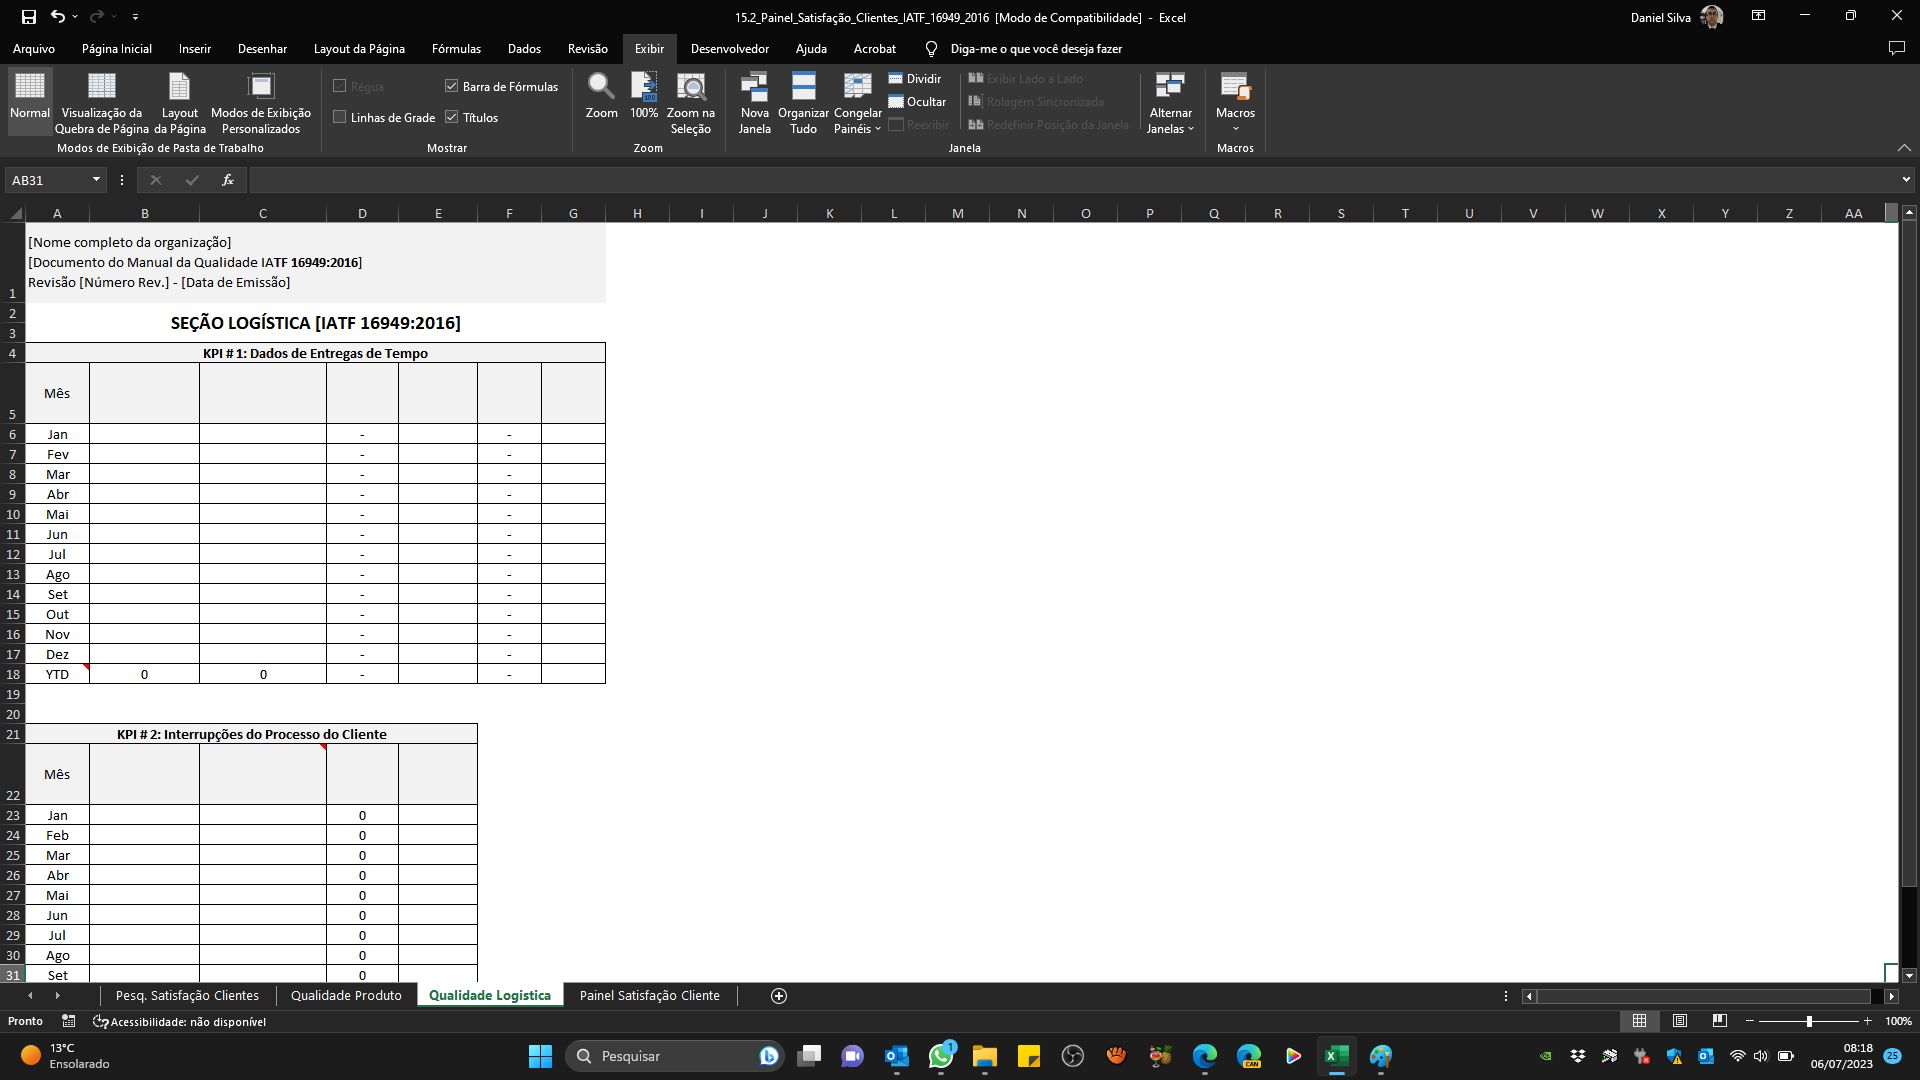The width and height of the screenshot is (1920, 1080).
Task: Switch to Qualidade Produto sheet tab
Action: pyautogui.click(x=346, y=996)
